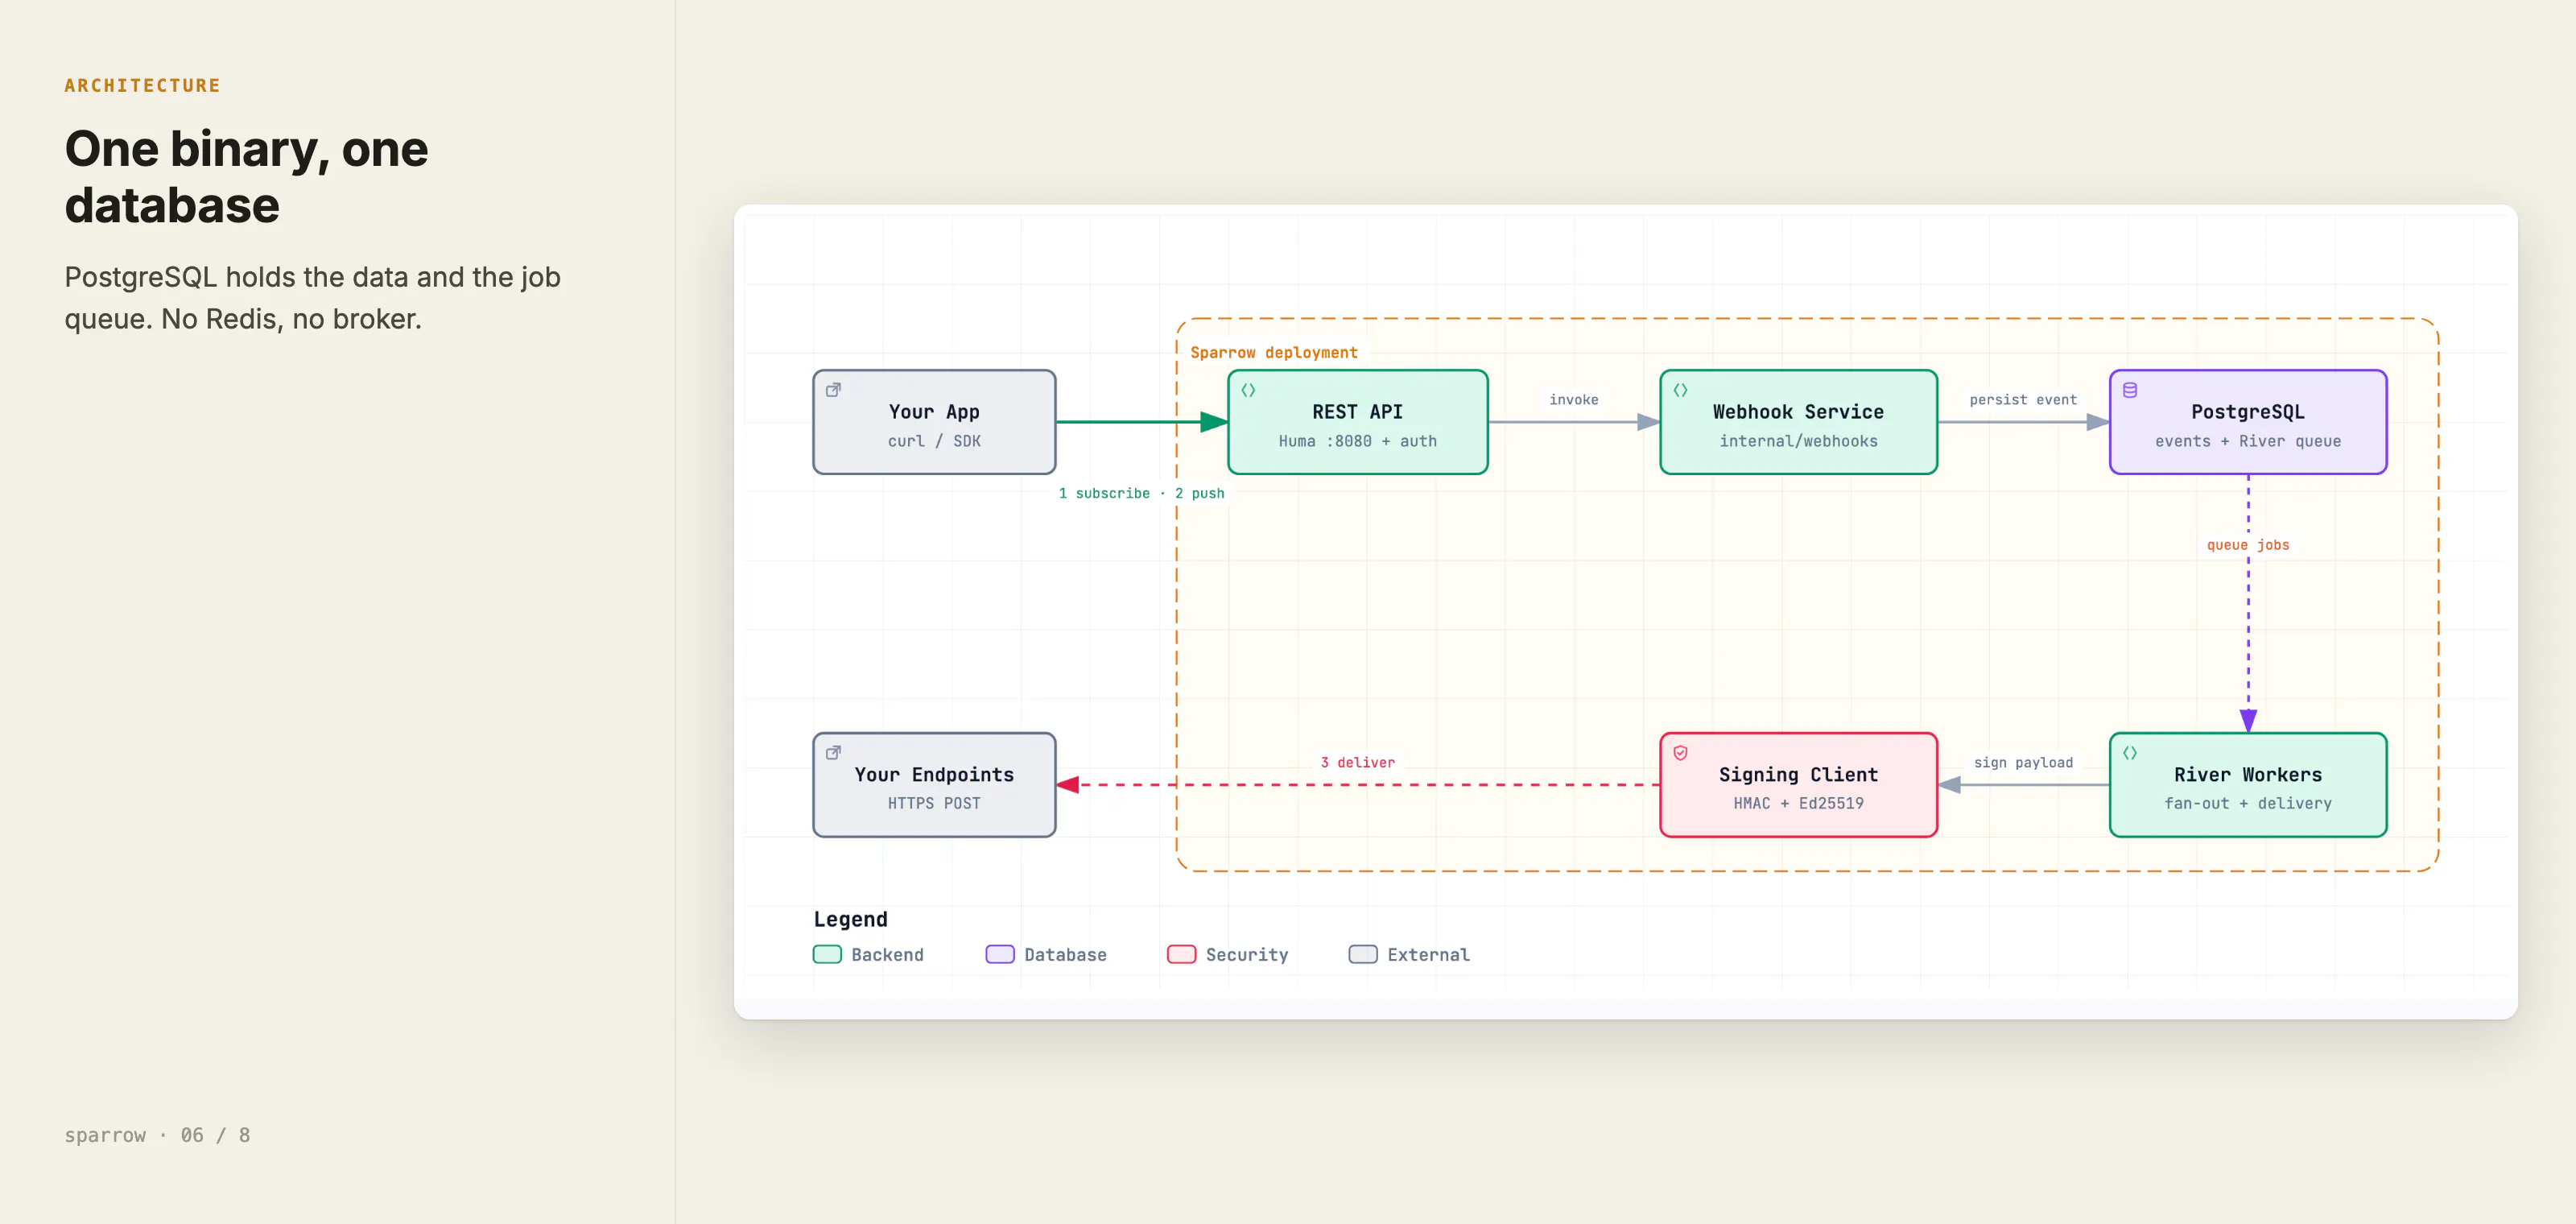Click the code brackets icon in Webhook Service box
Viewport: 2576px width, 1224px height.
[1680, 390]
